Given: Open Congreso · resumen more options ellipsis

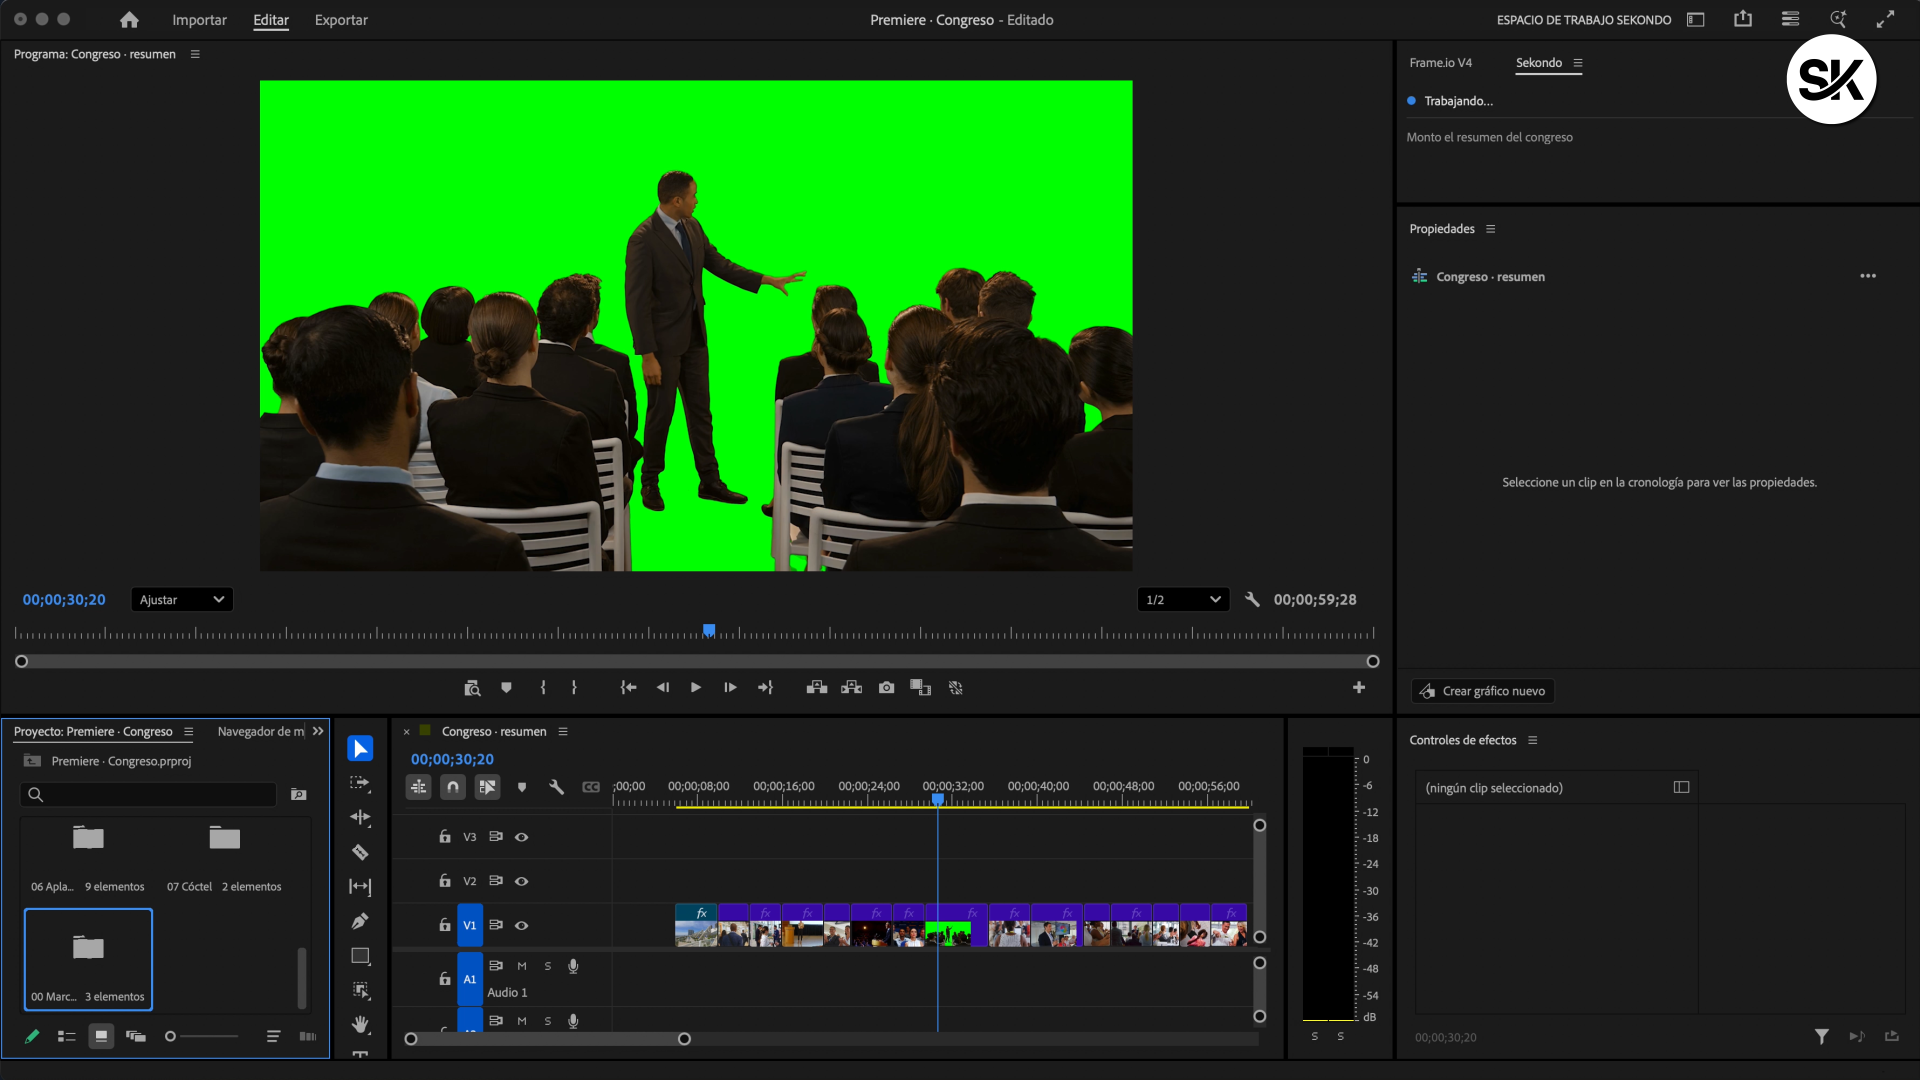Looking at the screenshot, I should coord(1868,276).
